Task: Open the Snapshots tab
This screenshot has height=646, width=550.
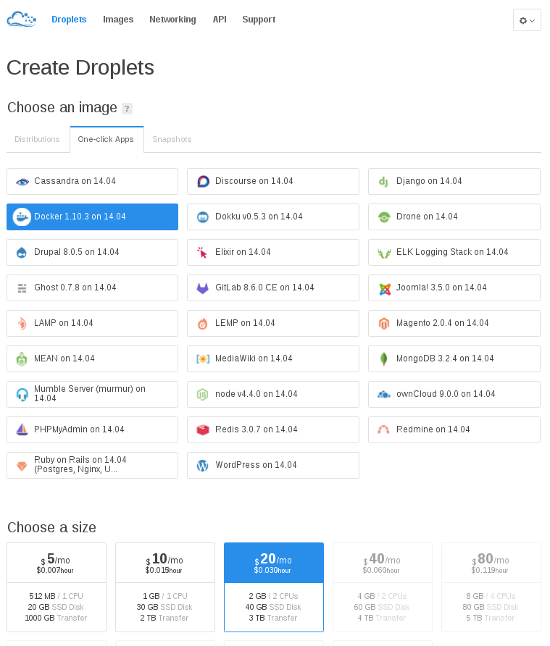Action: point(172,139)
